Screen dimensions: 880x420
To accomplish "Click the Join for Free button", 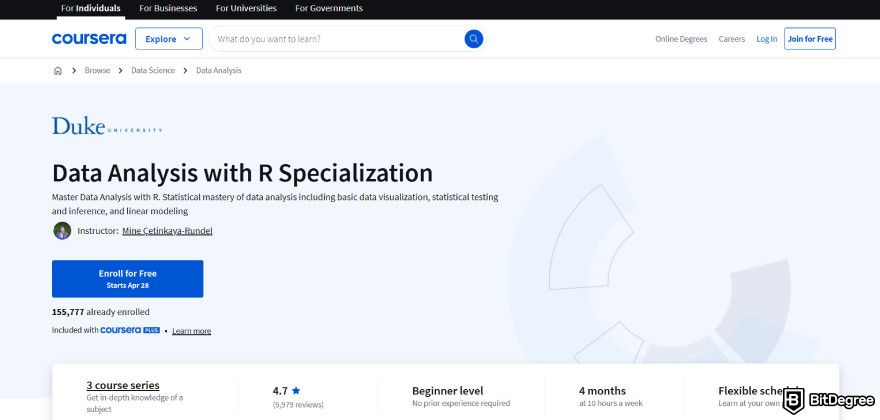I will point(810,39).
